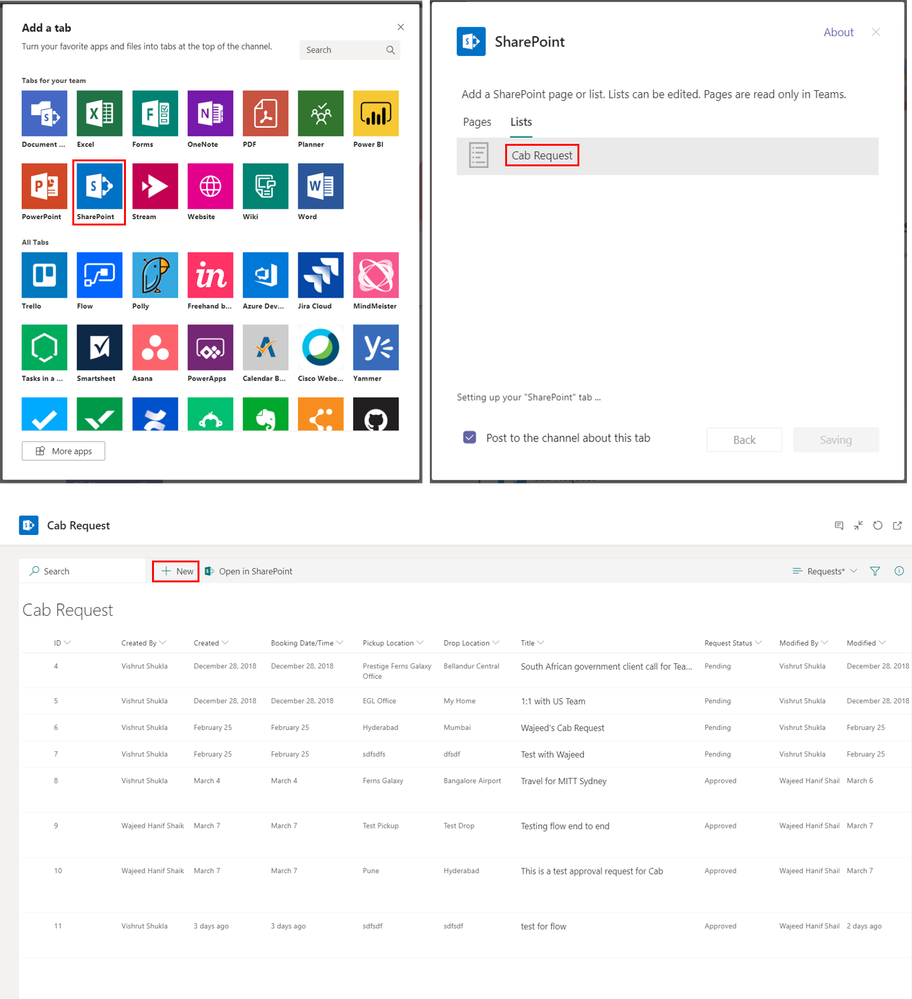This screenshot has height=999, width=912.
Task: Pick the MindMeister app tile
Action: click(376, 275)
